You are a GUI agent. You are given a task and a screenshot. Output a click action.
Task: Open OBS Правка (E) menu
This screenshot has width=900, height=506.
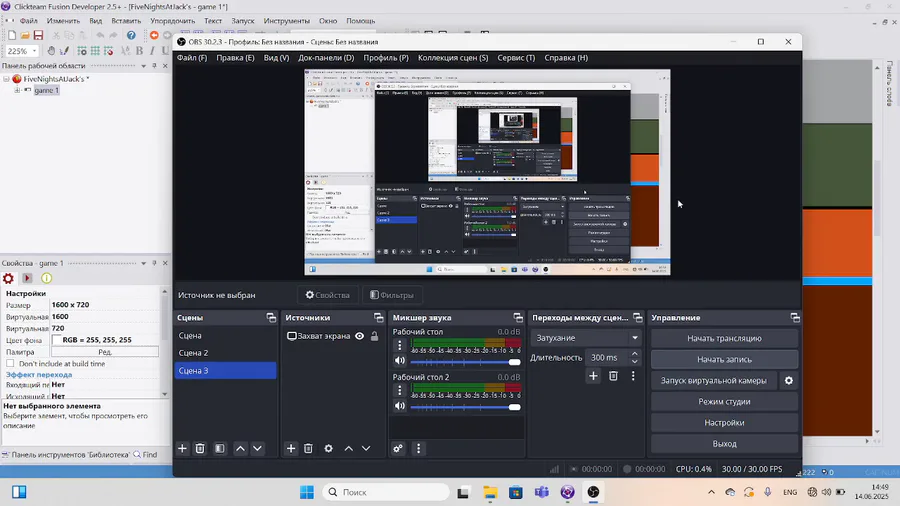coord(235,58)
